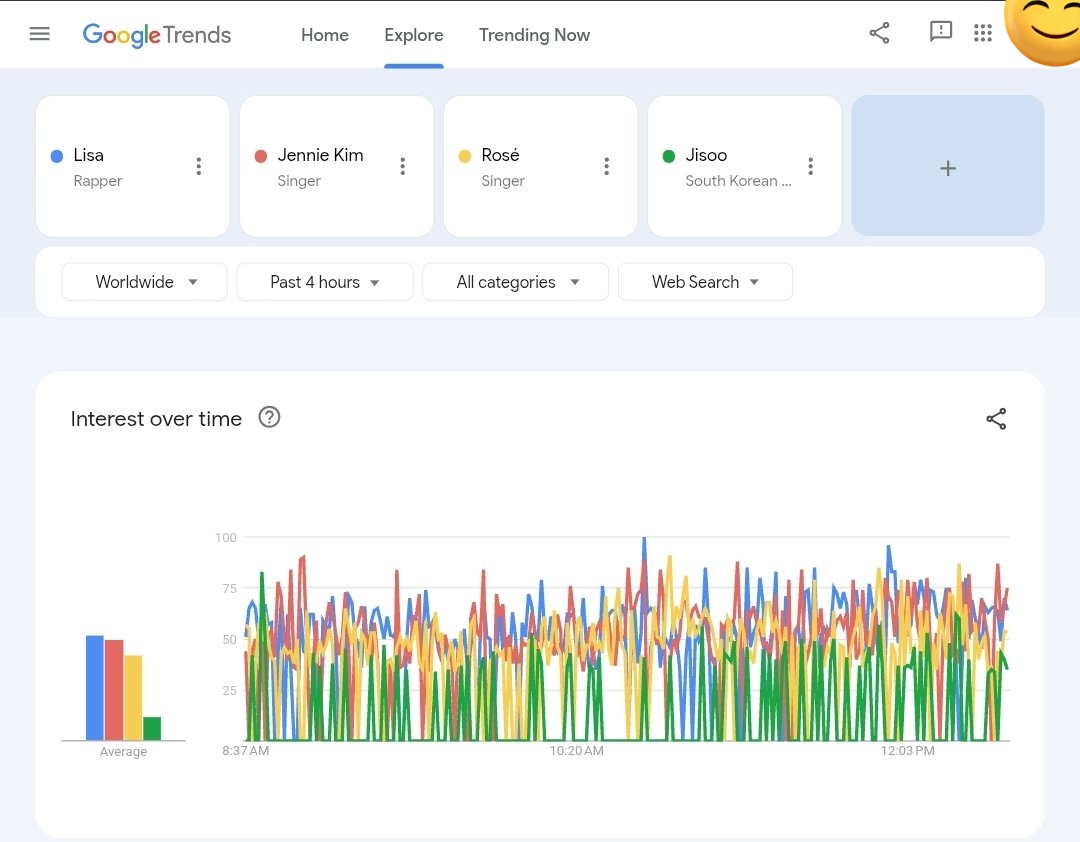Change the Past 4 hours time range
The image size is (1080, 842).
[x=324, y=282]
